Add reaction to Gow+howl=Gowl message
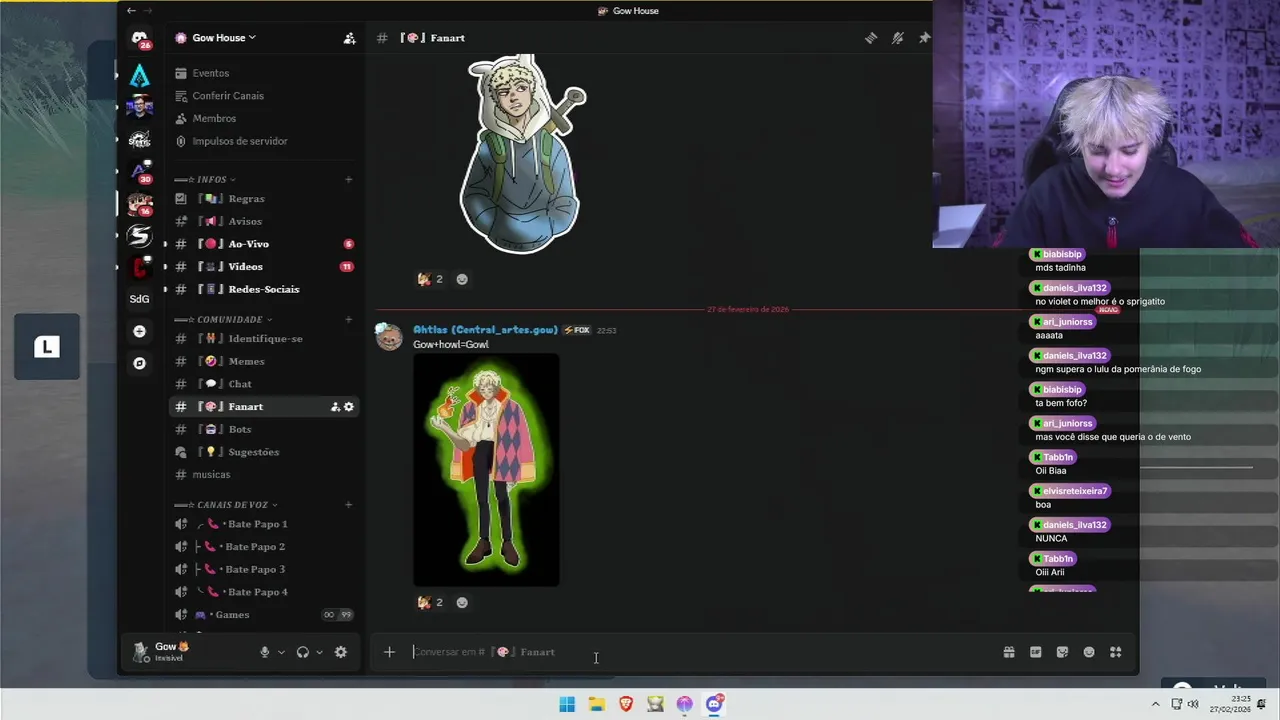 coord(462,602)
